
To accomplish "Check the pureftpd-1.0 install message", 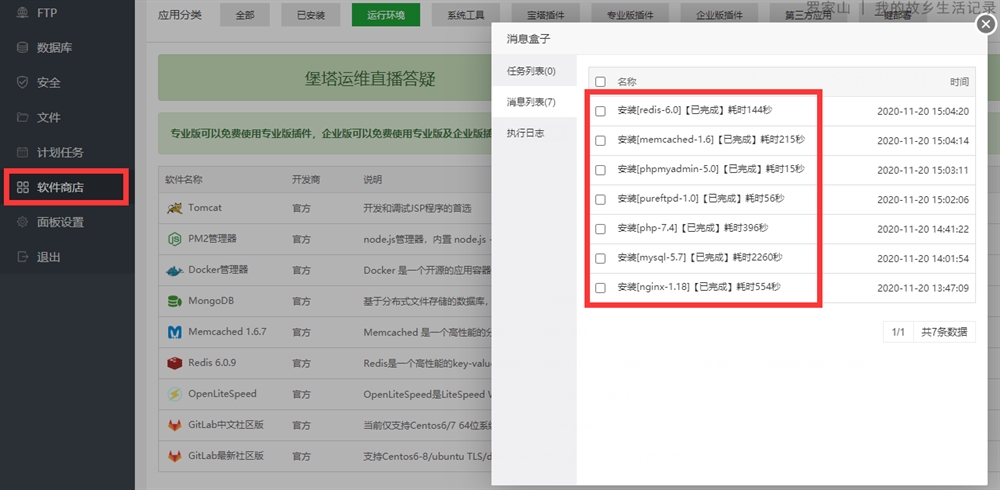I will [x=600, y=199].
